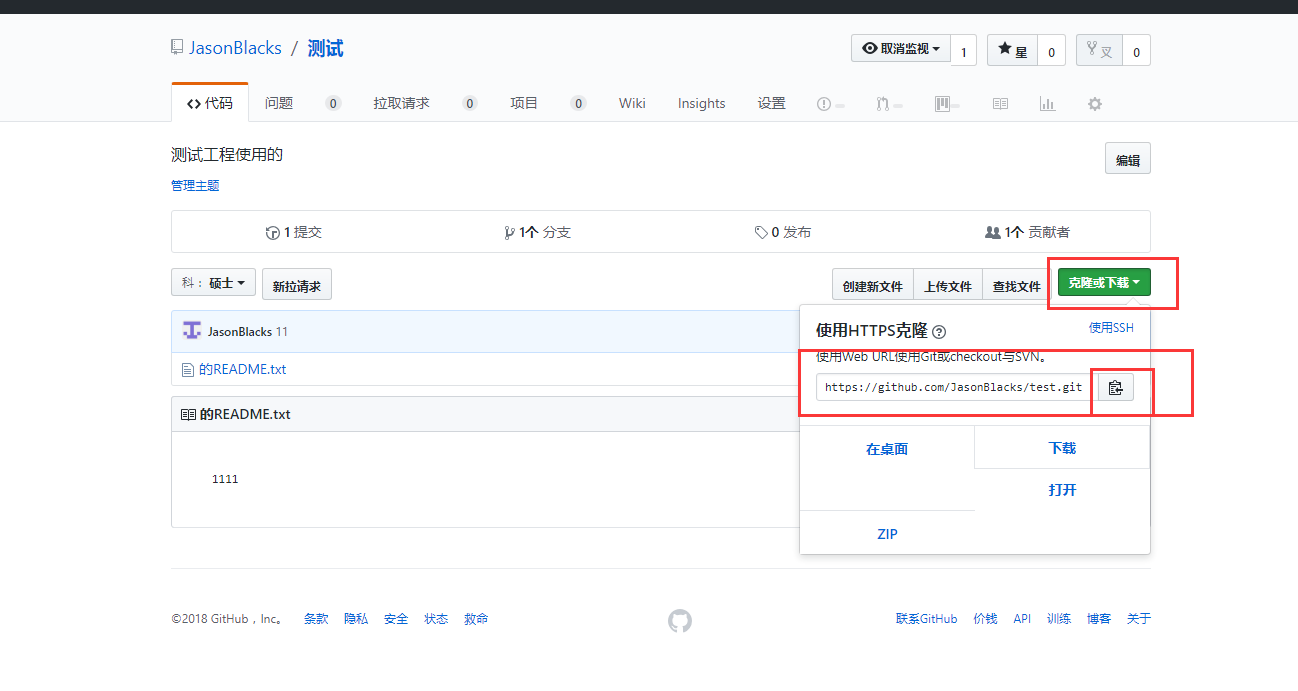This screenshot has width=1298, height=691.
Task: Switch to the 项目 tab
Action: 524,103
